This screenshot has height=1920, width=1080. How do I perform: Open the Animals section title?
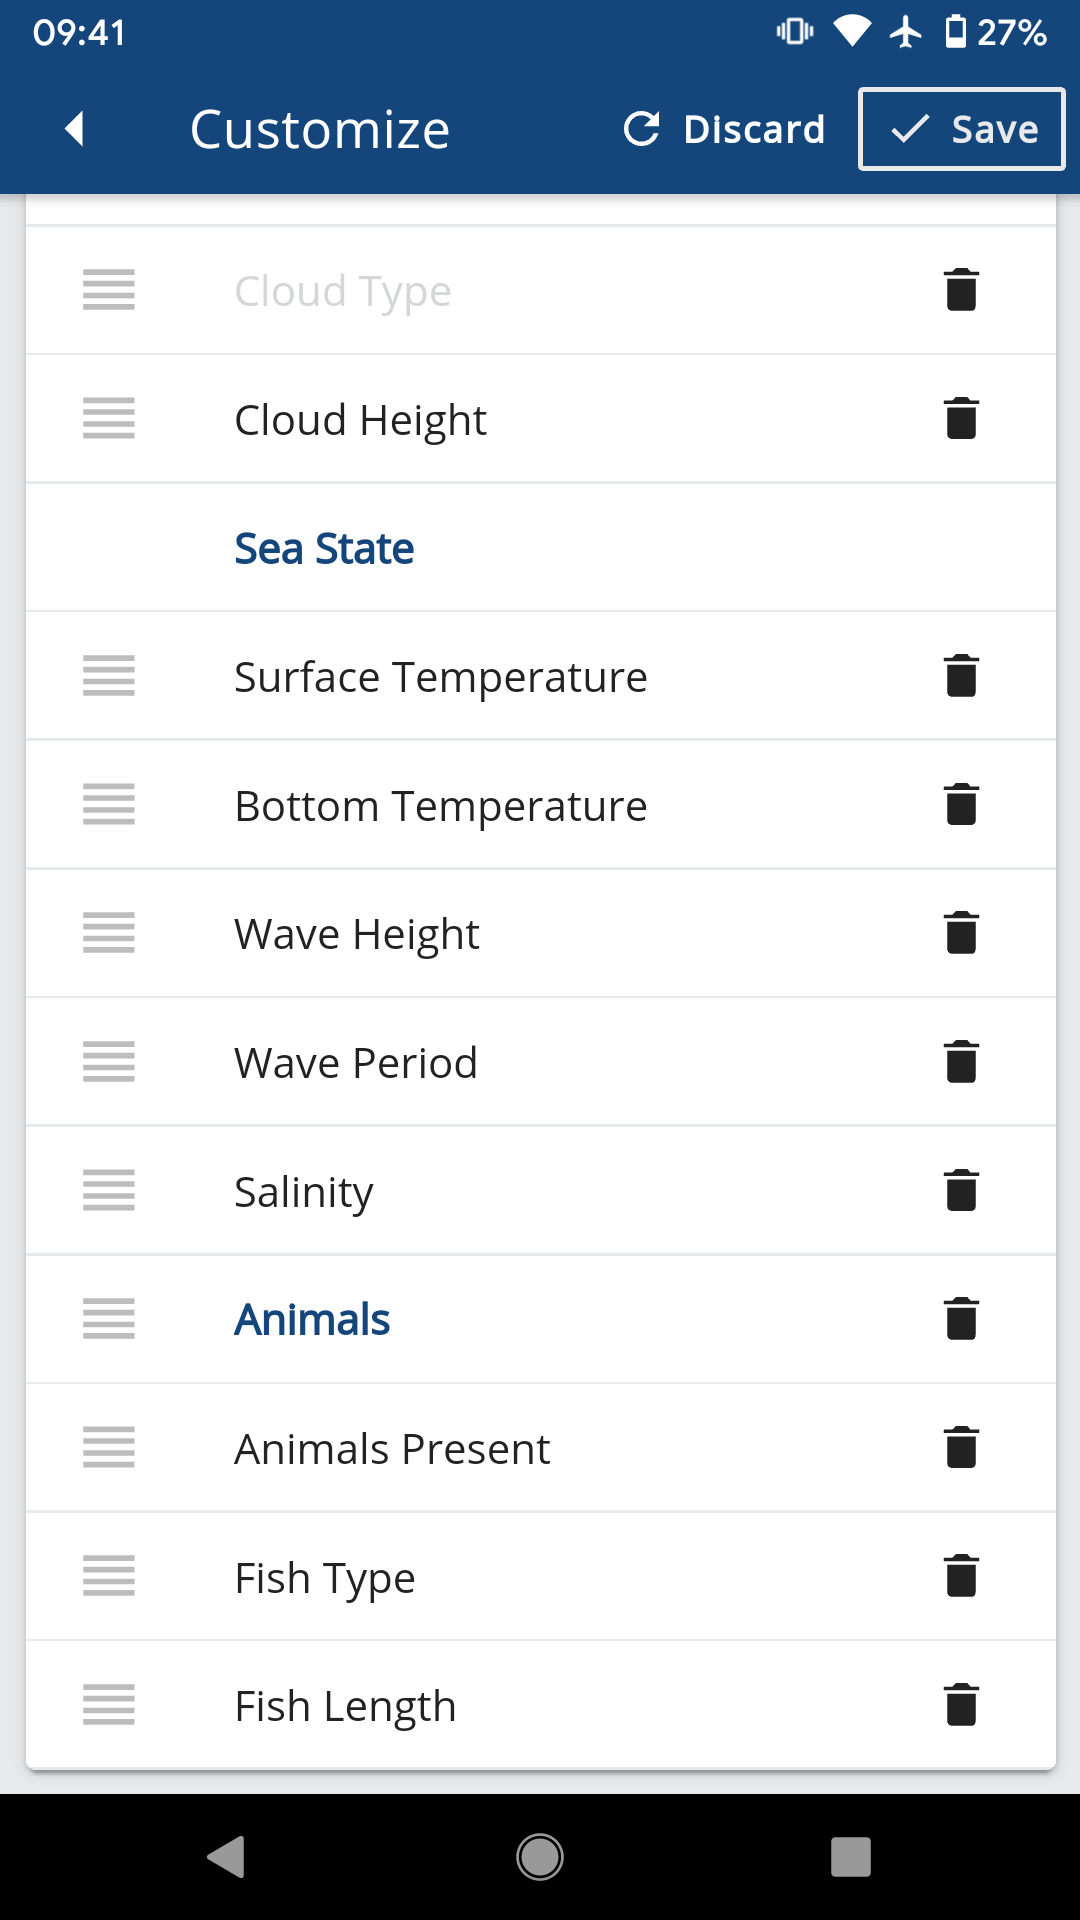(x=312, y=1319)
